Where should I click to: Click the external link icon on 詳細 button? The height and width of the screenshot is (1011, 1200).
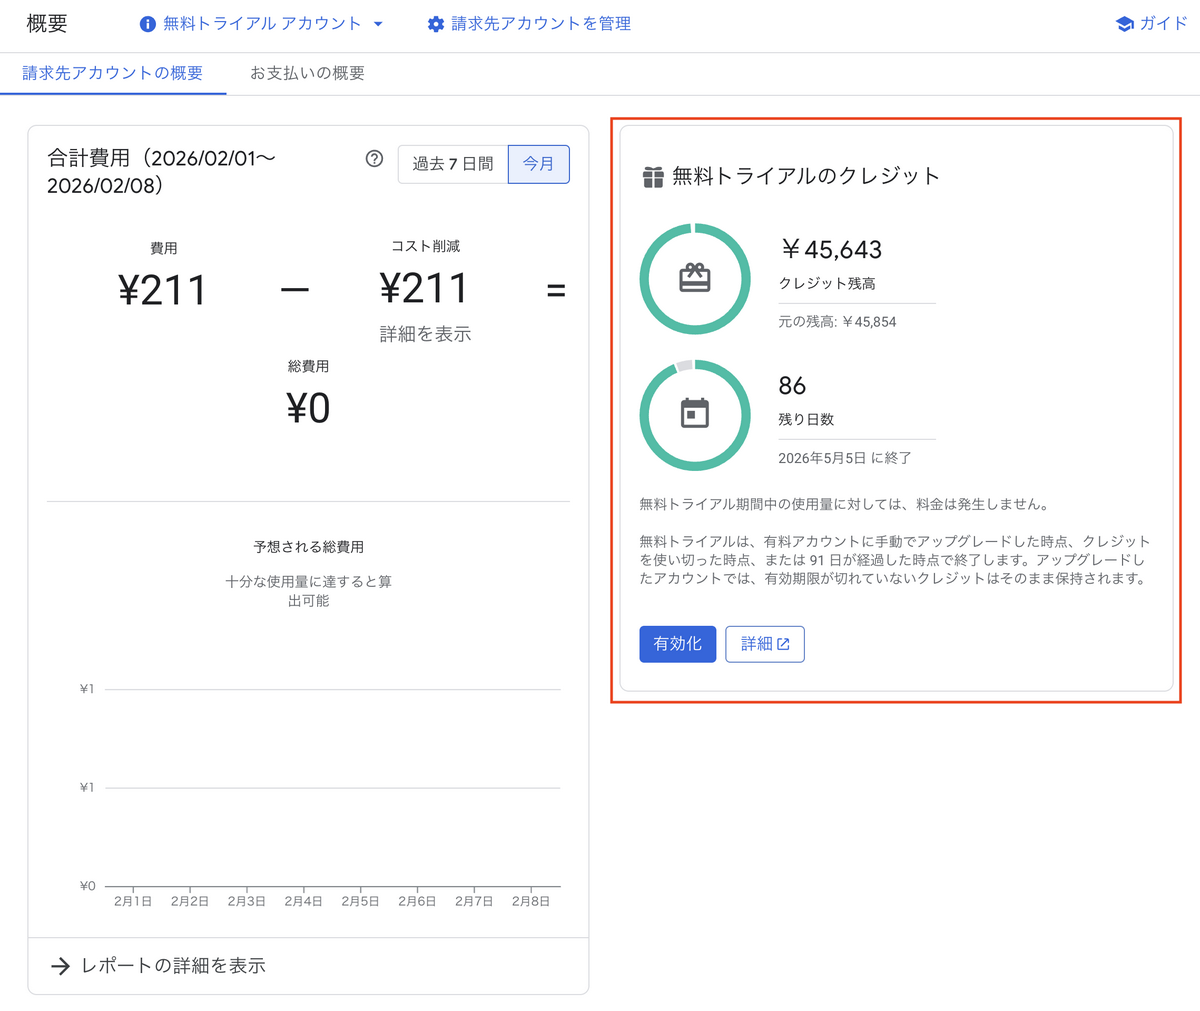pos(782,644)
